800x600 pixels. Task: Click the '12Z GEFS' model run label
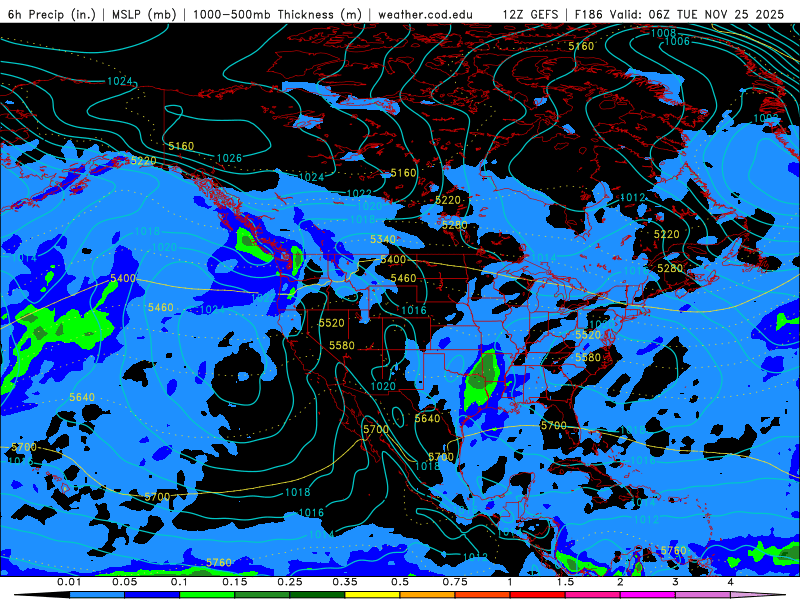[x=531, y=14]
